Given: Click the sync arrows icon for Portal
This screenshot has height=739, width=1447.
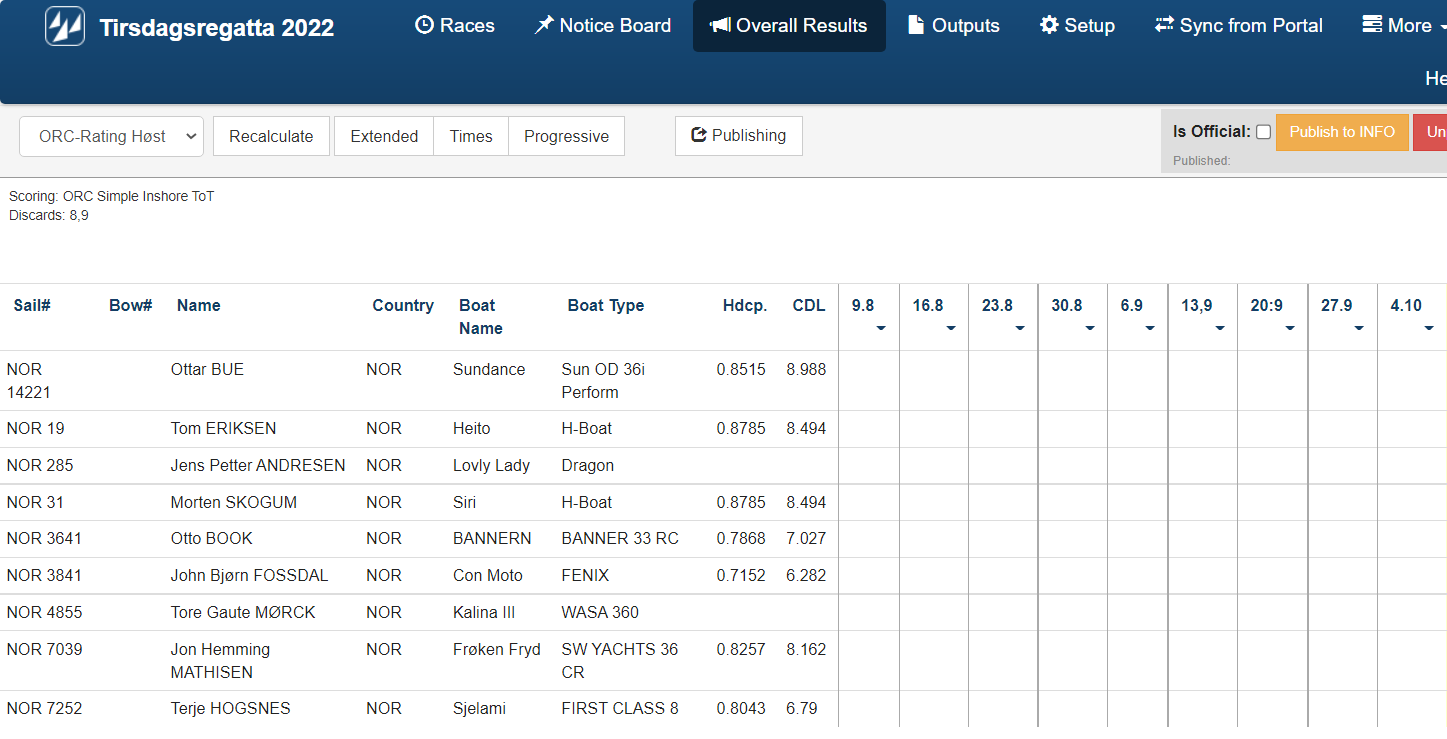Looking at the screenshot, I should [1164, 26].
